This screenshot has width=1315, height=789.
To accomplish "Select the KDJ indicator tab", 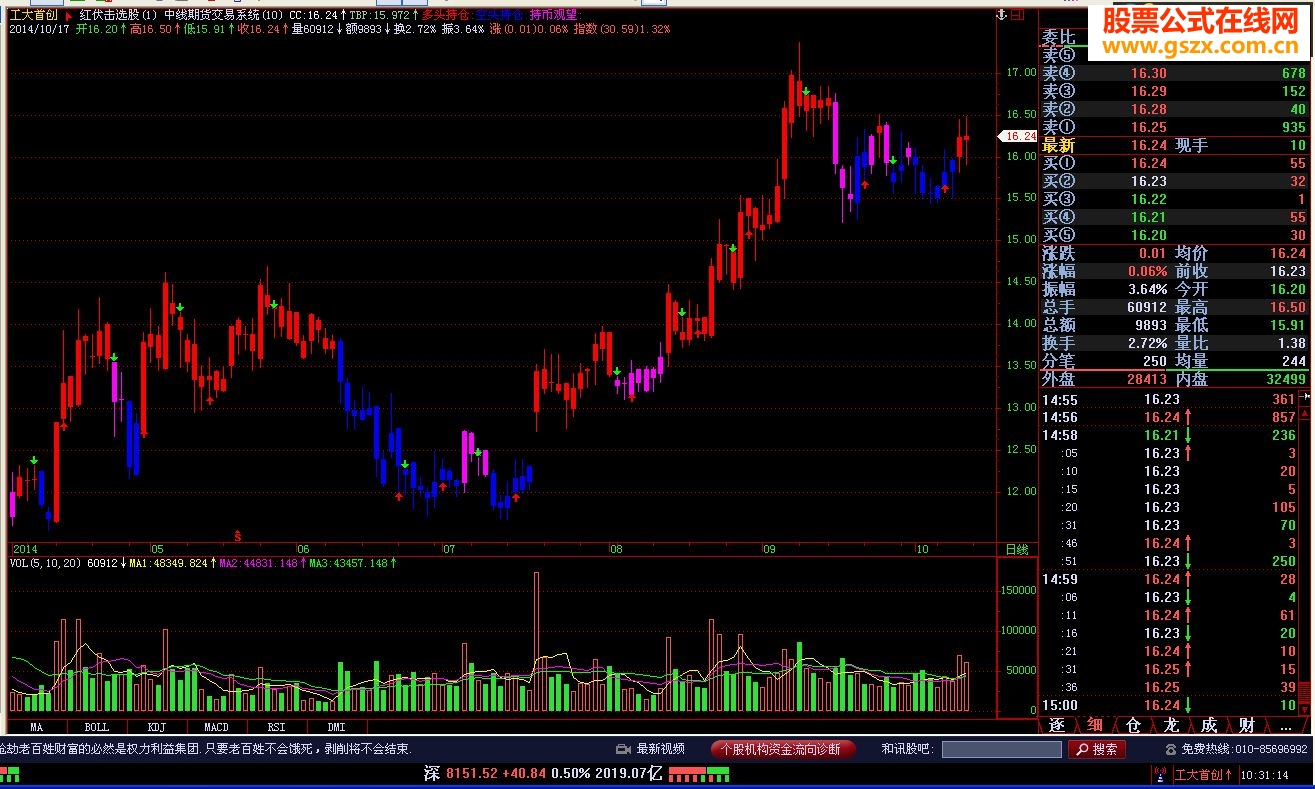I will click(x=156, y=727).
